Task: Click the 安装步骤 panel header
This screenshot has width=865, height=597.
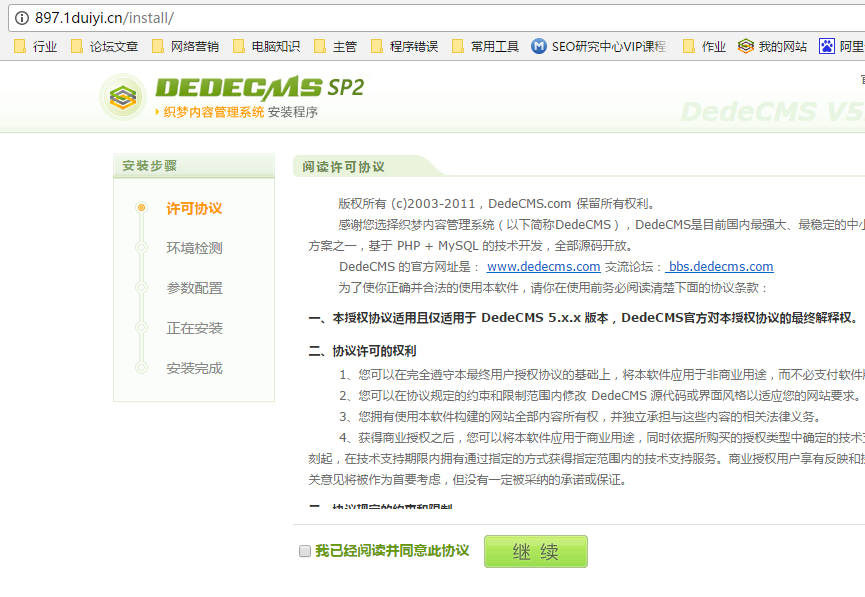Action: (x=194, y=166)
